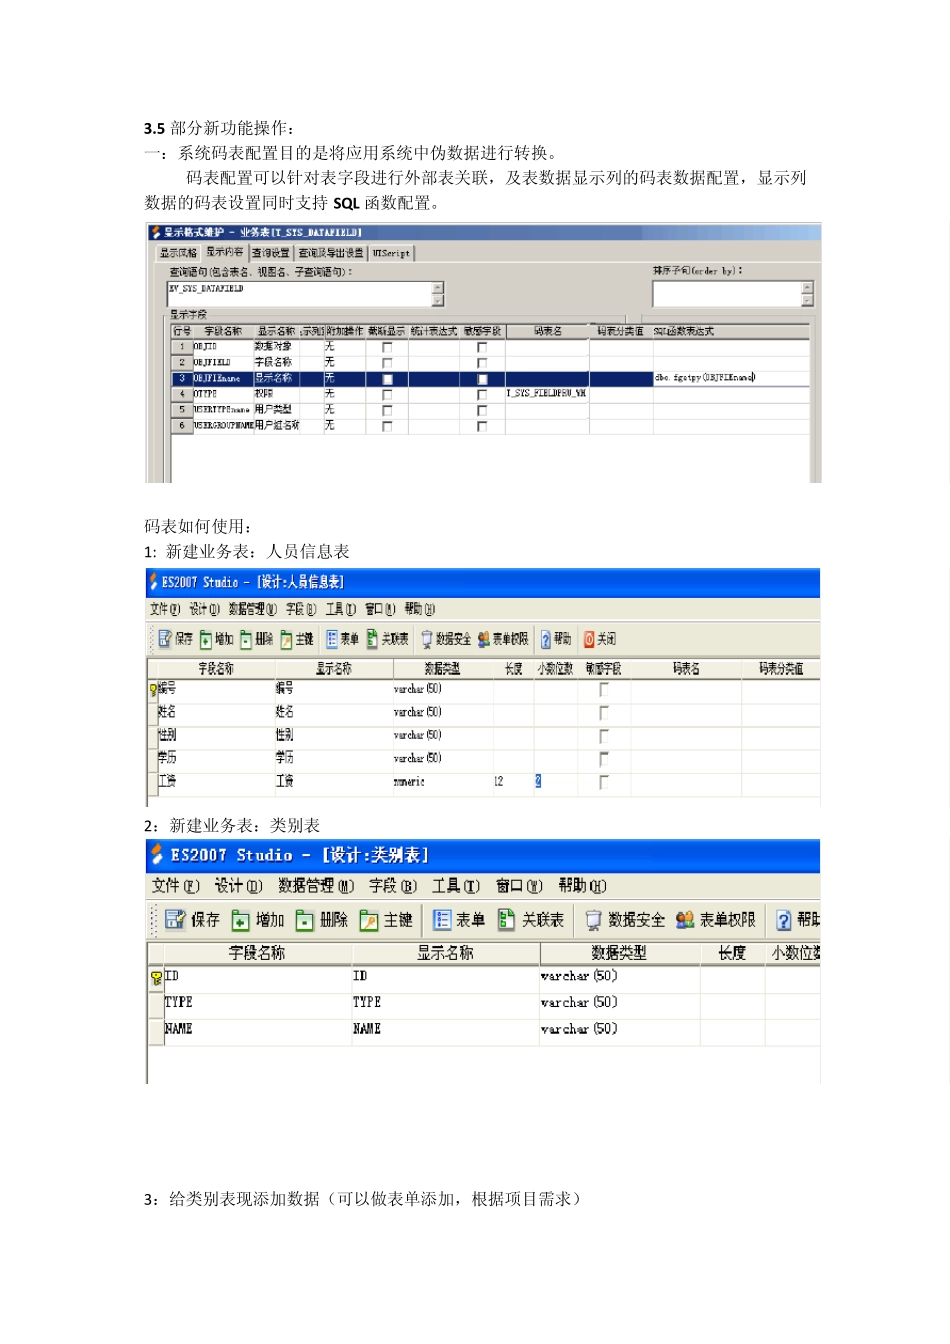Toggle 截断显示 checkbox for OTYPE row
The image size is (950, 1344).
(387, 395)
